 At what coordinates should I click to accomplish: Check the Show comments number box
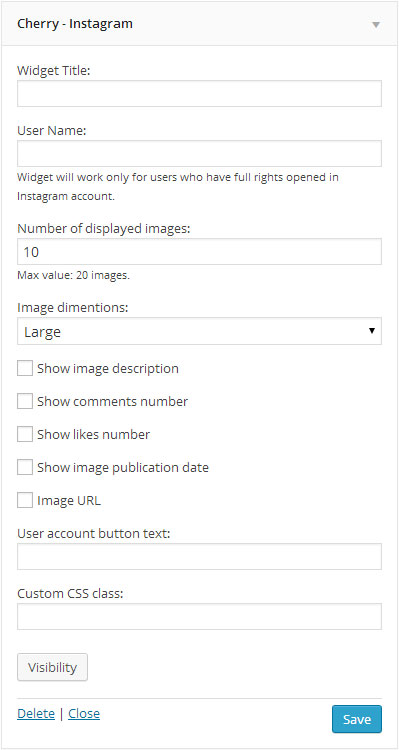click(x=25, y=401)
